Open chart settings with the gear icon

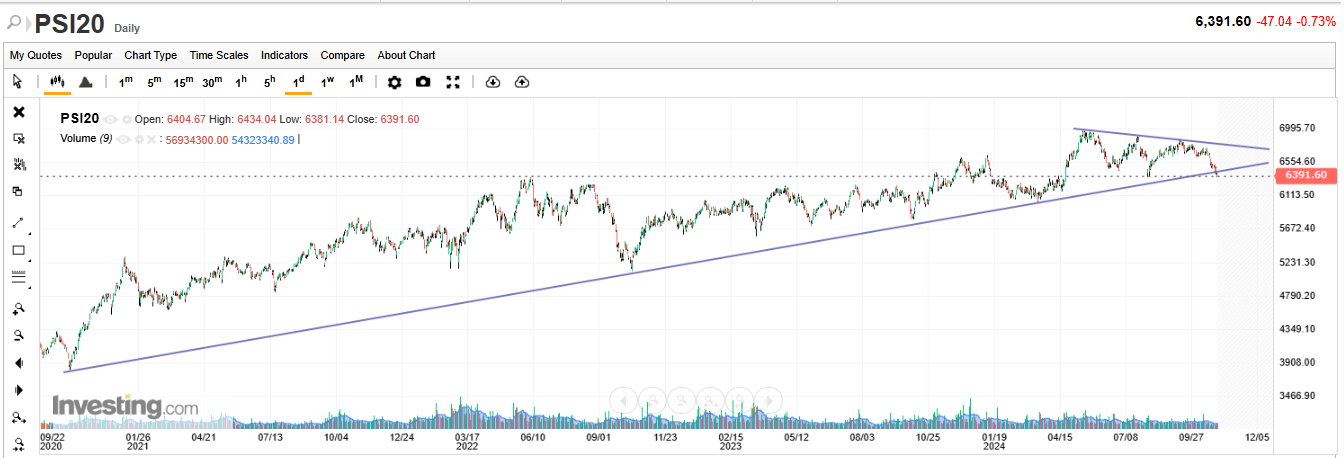click(x=394, y=82)
